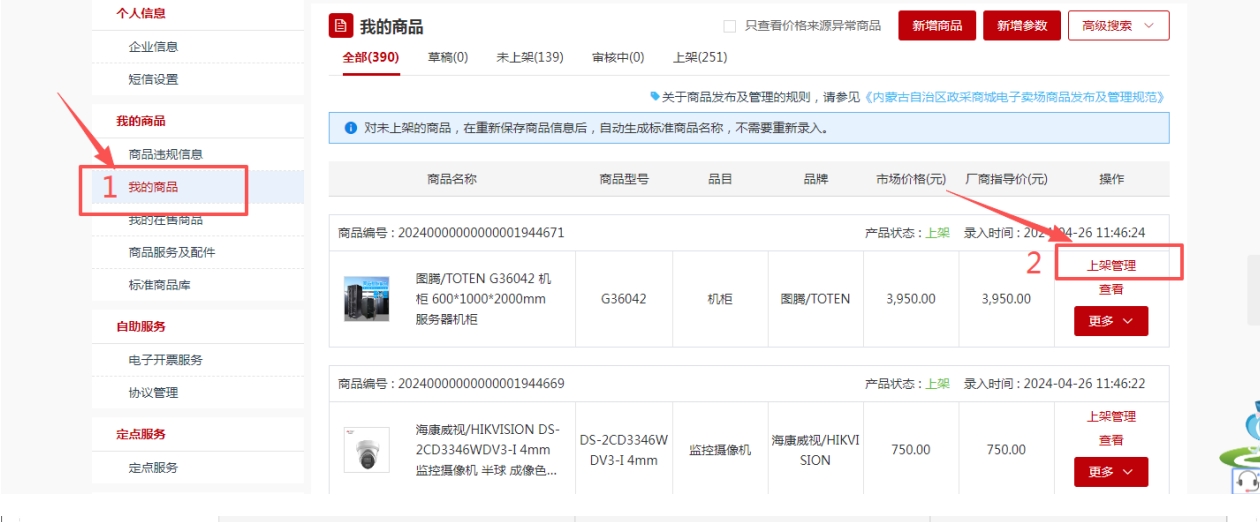Click the 新增参数 button
This screenshot has height=522, width=1260.
(1021, 26)
